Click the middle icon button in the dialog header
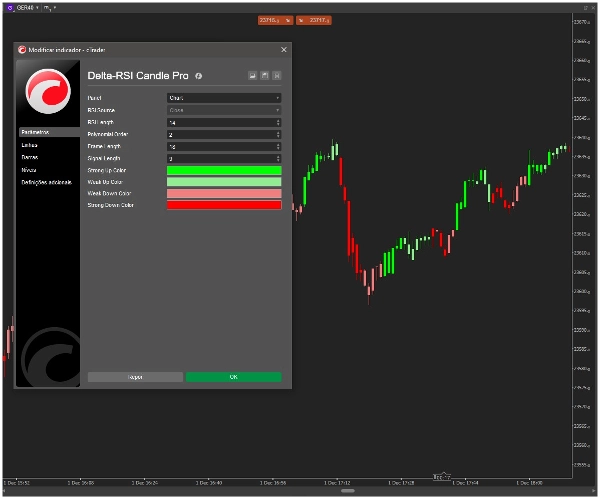600x499 pixels. tap(264, 75)
